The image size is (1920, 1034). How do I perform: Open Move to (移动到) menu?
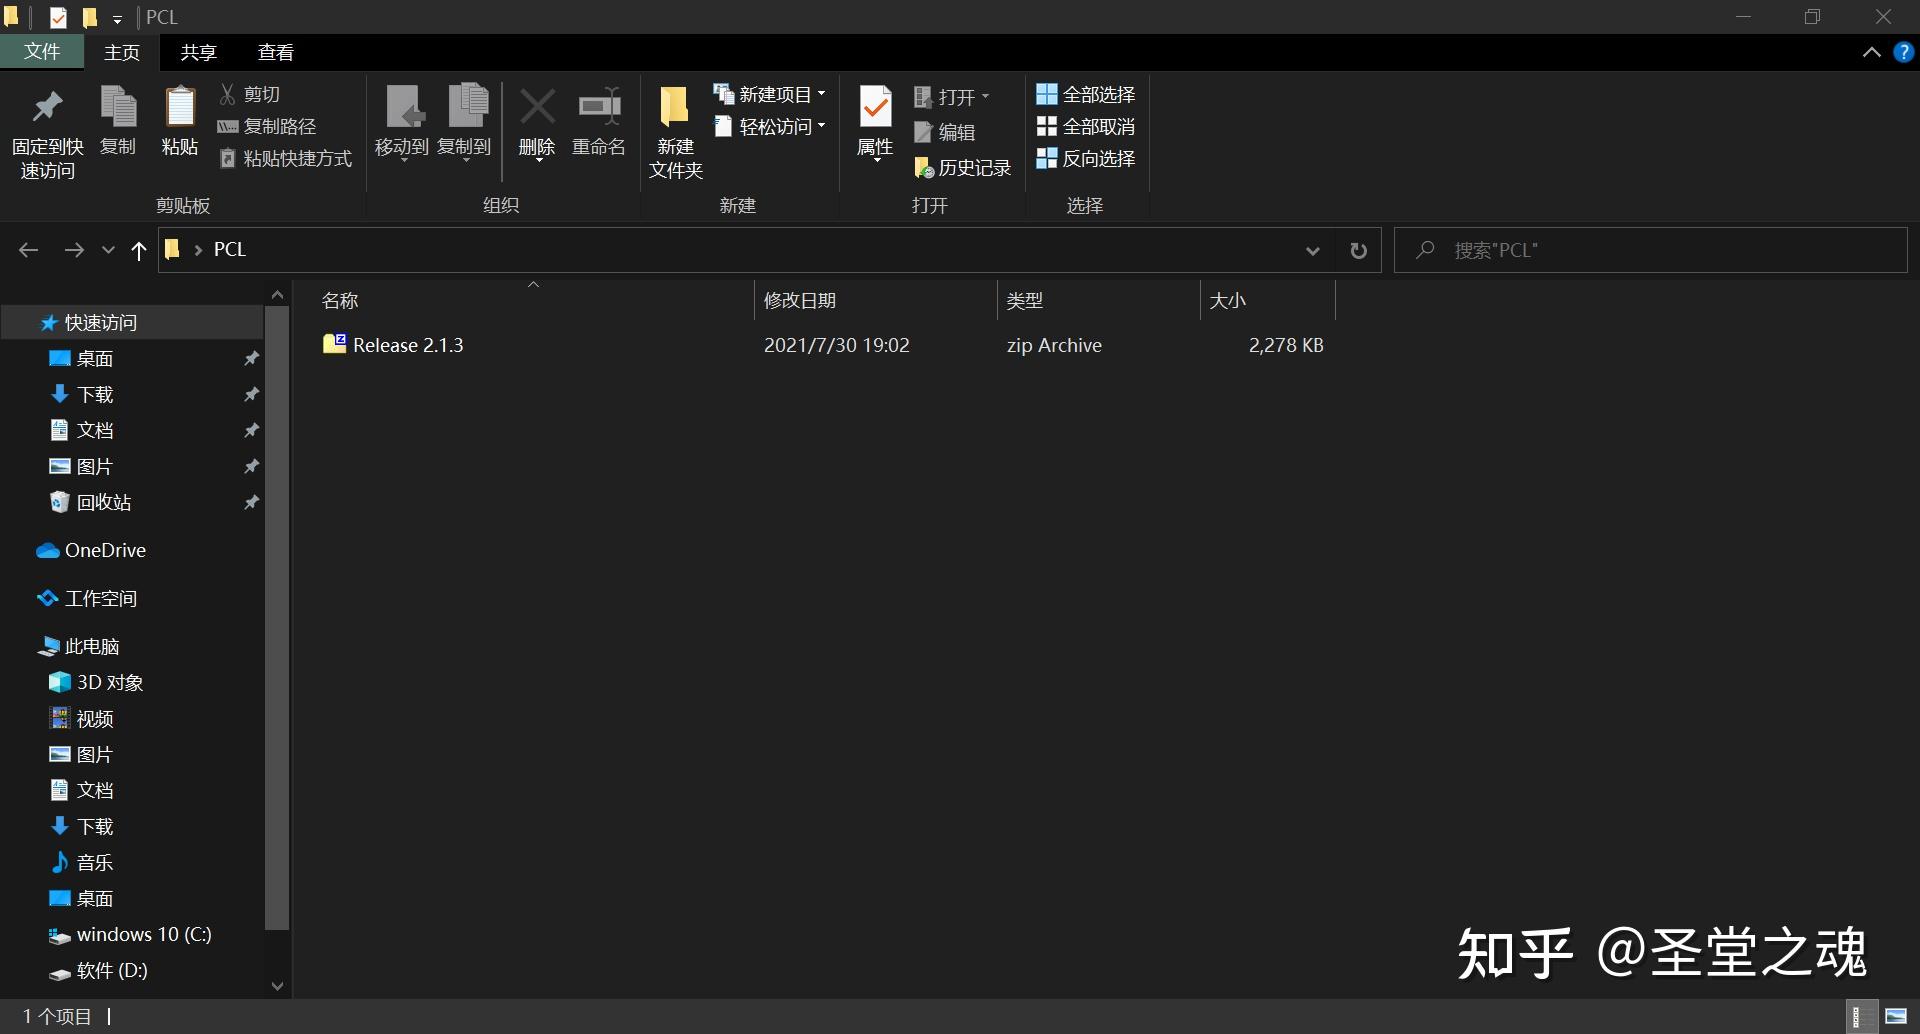pos(402,122)
